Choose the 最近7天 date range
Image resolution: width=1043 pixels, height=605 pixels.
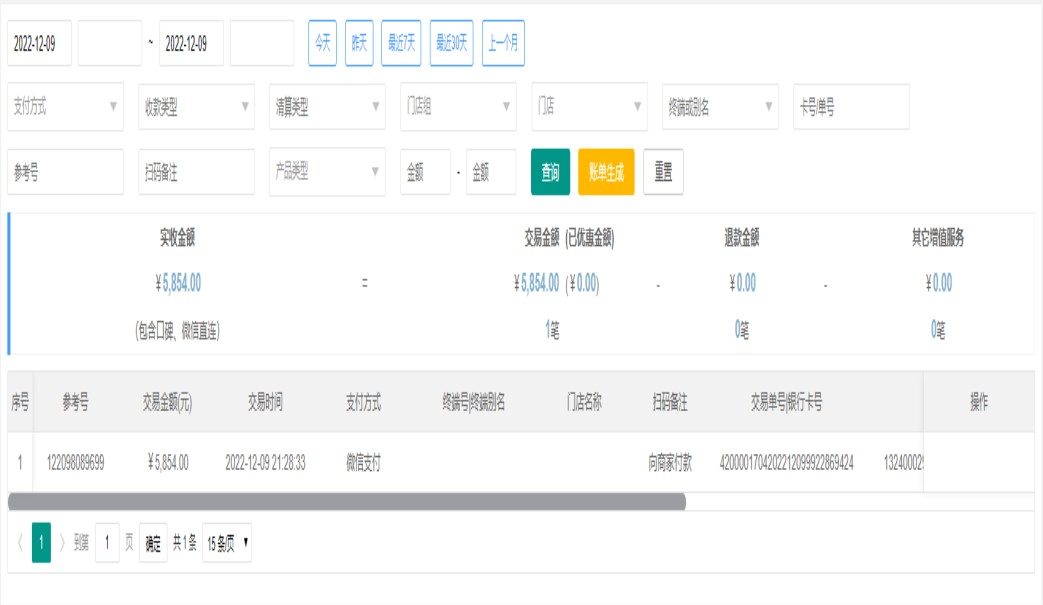401,43
